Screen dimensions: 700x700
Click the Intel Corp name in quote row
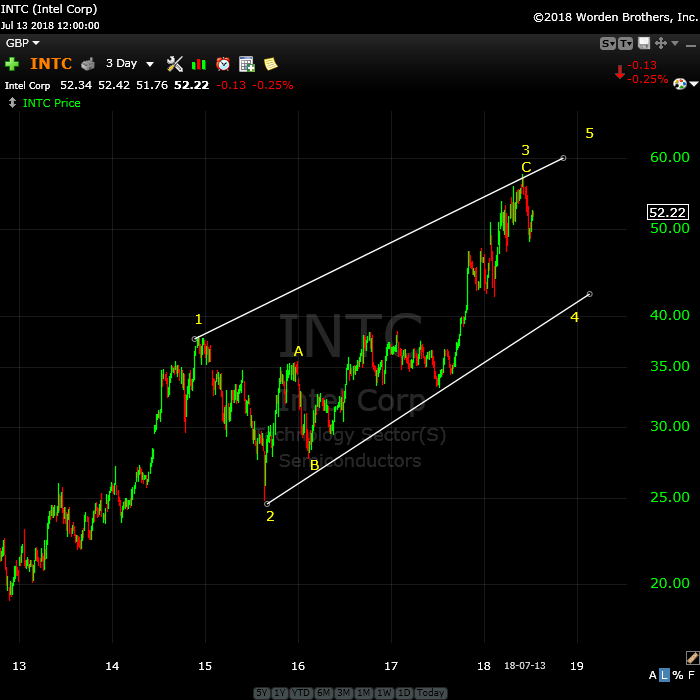(x=27, y=85)
